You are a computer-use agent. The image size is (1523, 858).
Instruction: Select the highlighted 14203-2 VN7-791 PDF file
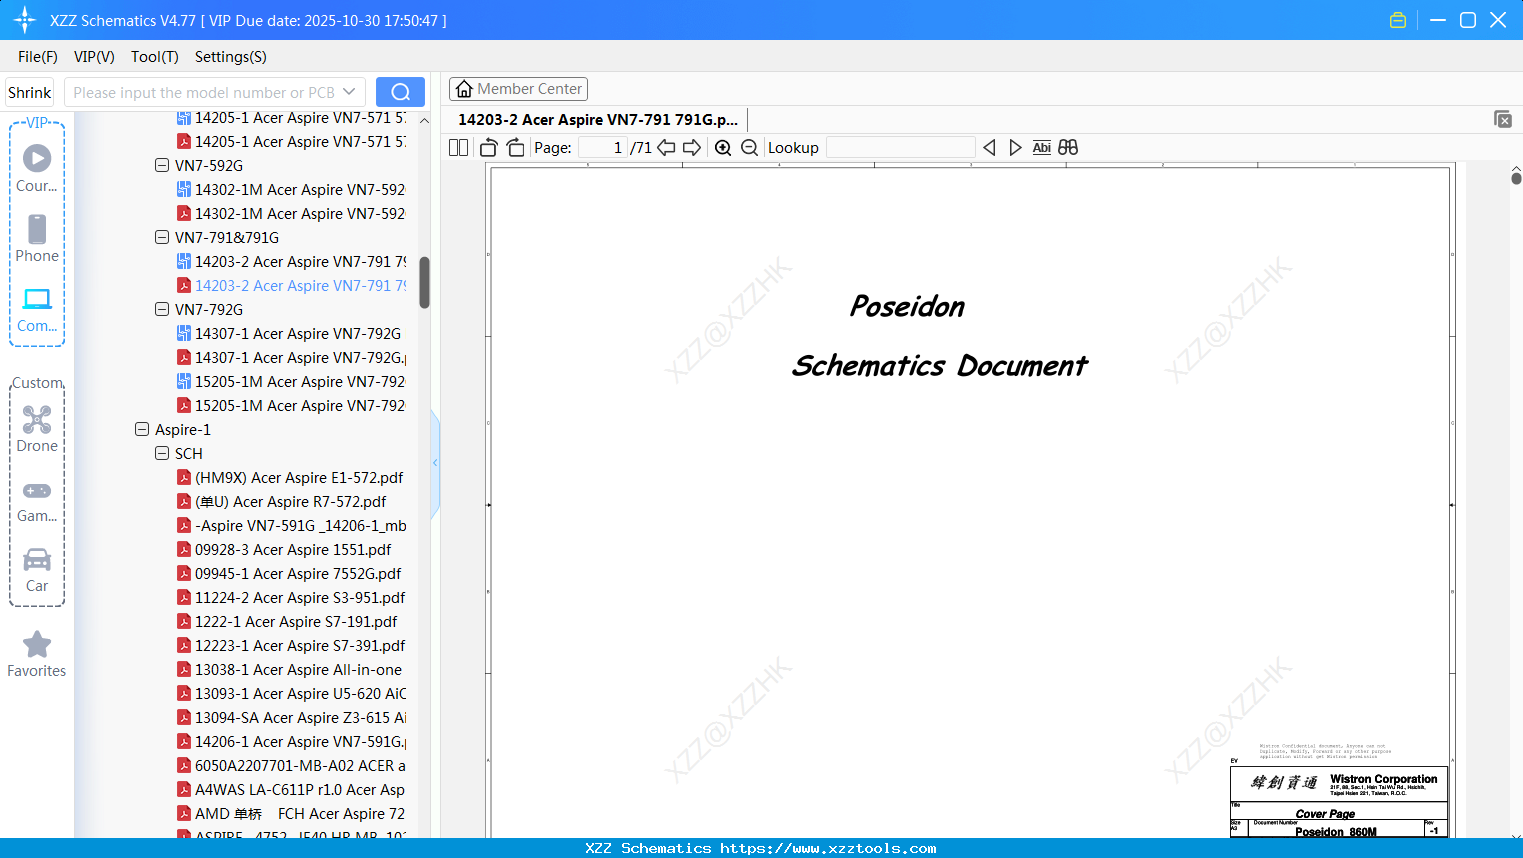[291, 285]
